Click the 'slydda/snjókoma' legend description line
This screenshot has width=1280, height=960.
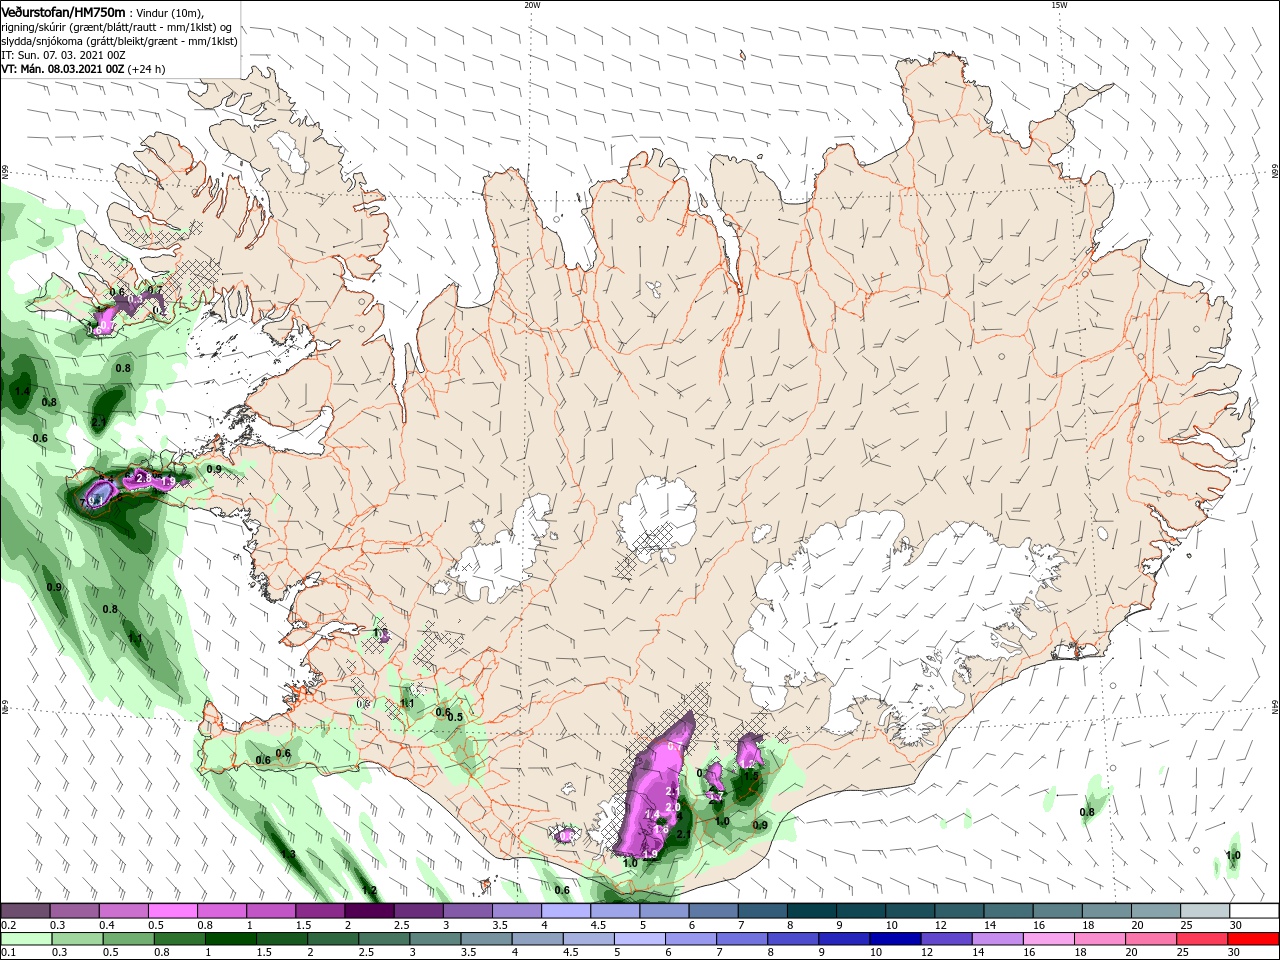pyautogui.click(x=119, y=42)
